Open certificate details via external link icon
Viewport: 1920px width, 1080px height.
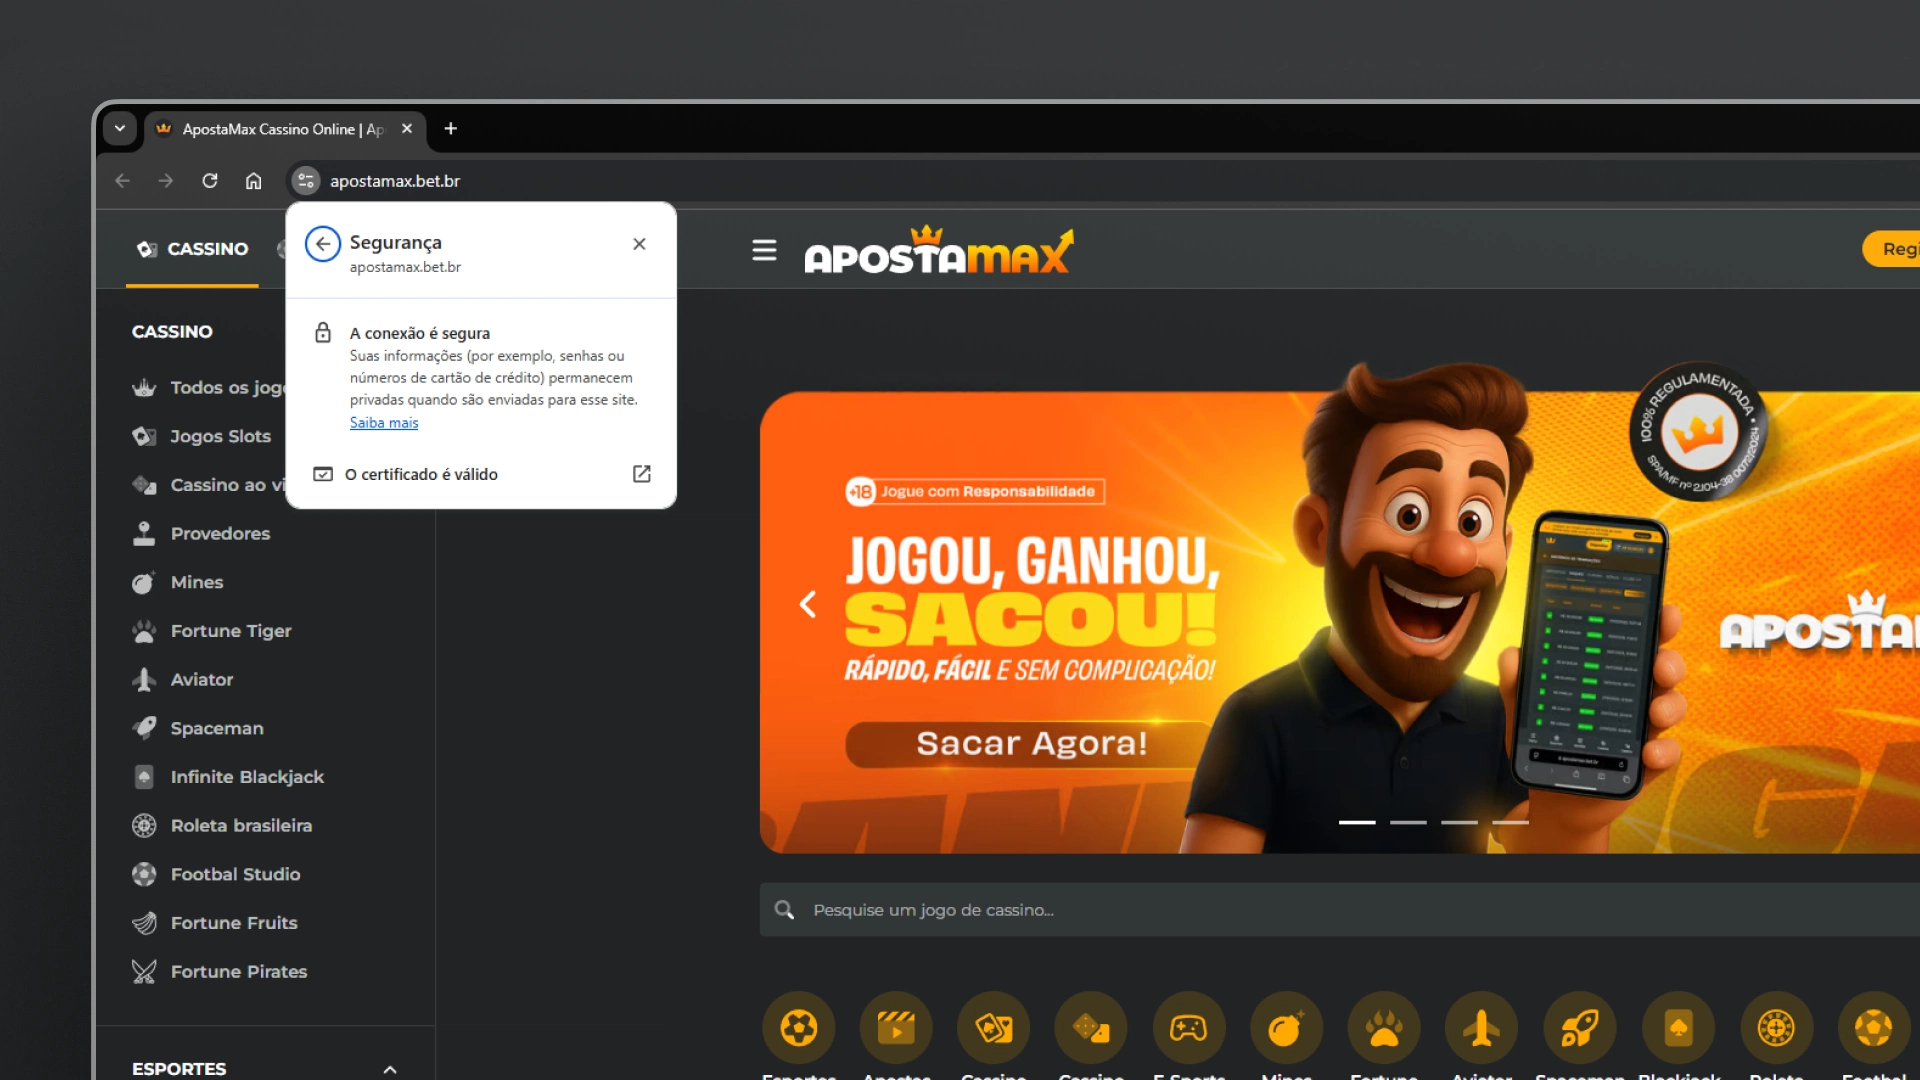642,474
